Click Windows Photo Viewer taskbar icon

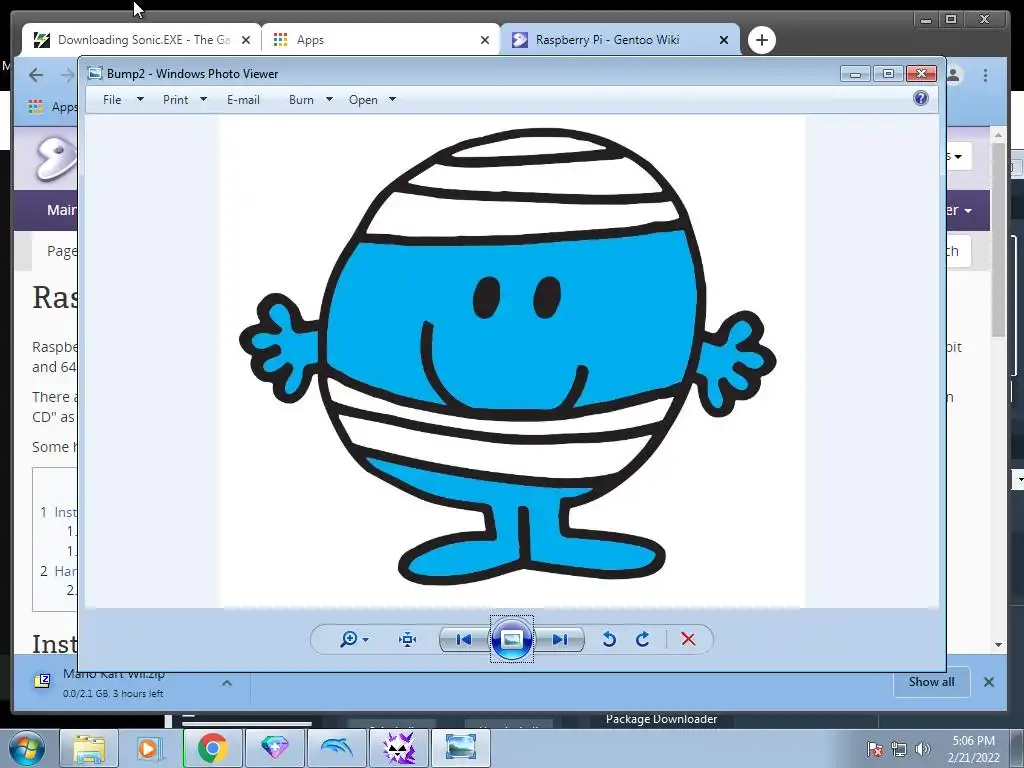[460, 748]
